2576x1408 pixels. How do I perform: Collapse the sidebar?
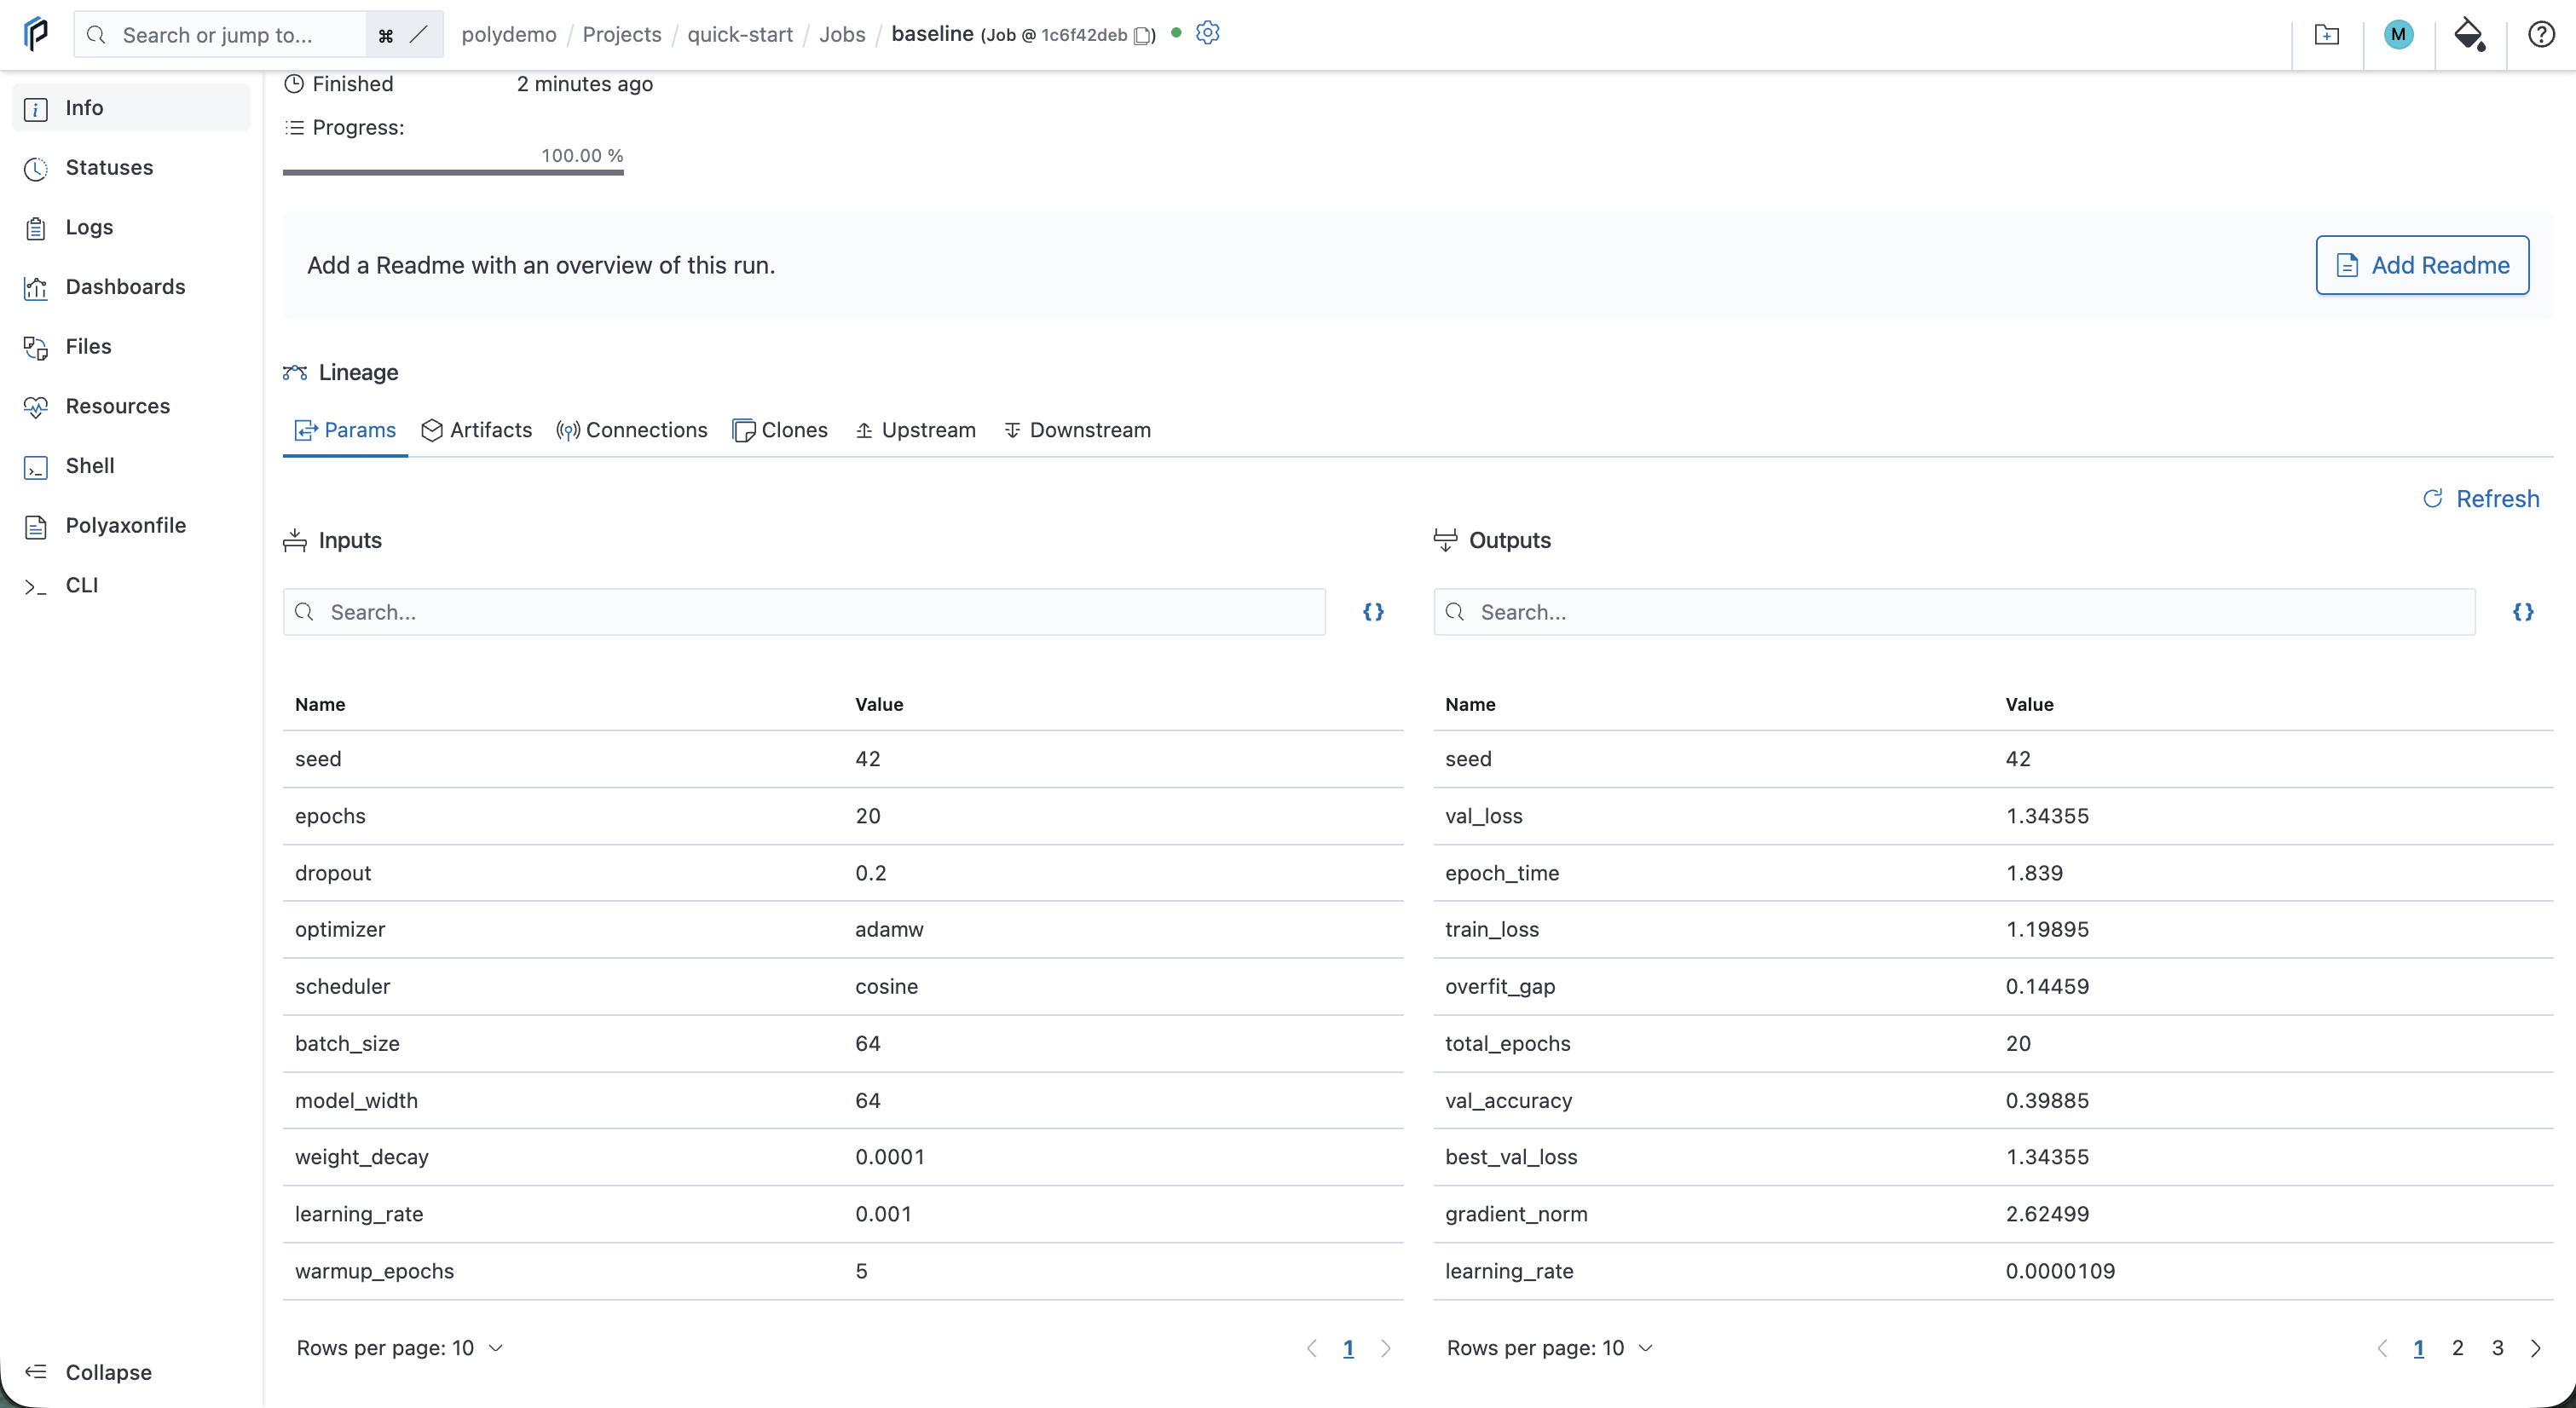(x=88, y=1372)
